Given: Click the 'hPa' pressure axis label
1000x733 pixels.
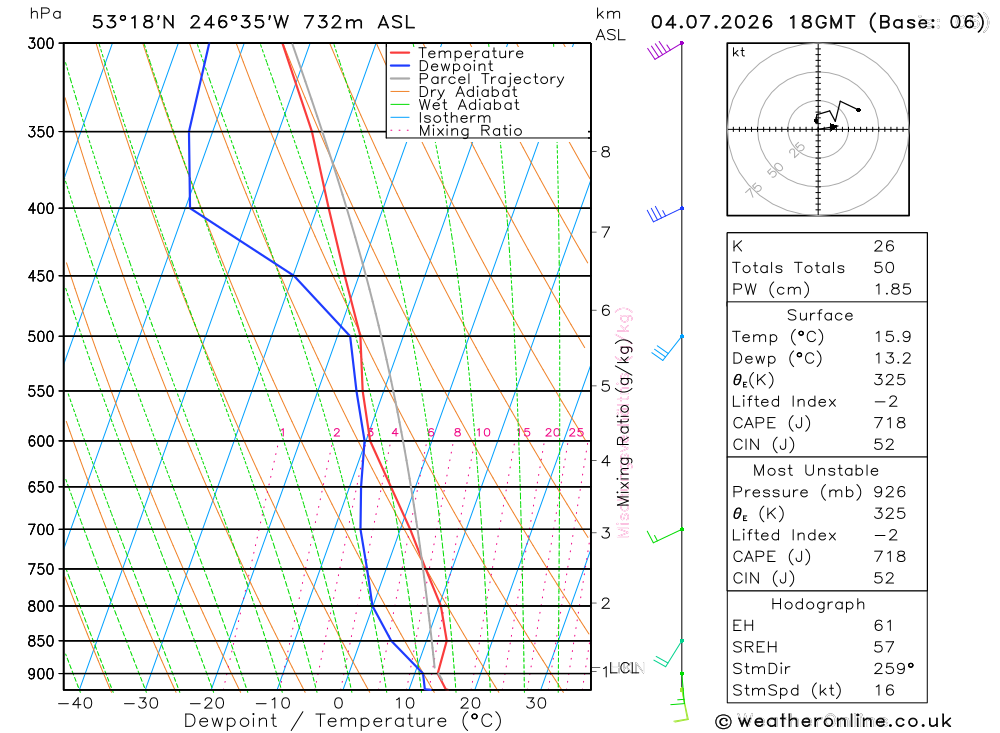Looking at the screenshot, I should tap(45, 14).
